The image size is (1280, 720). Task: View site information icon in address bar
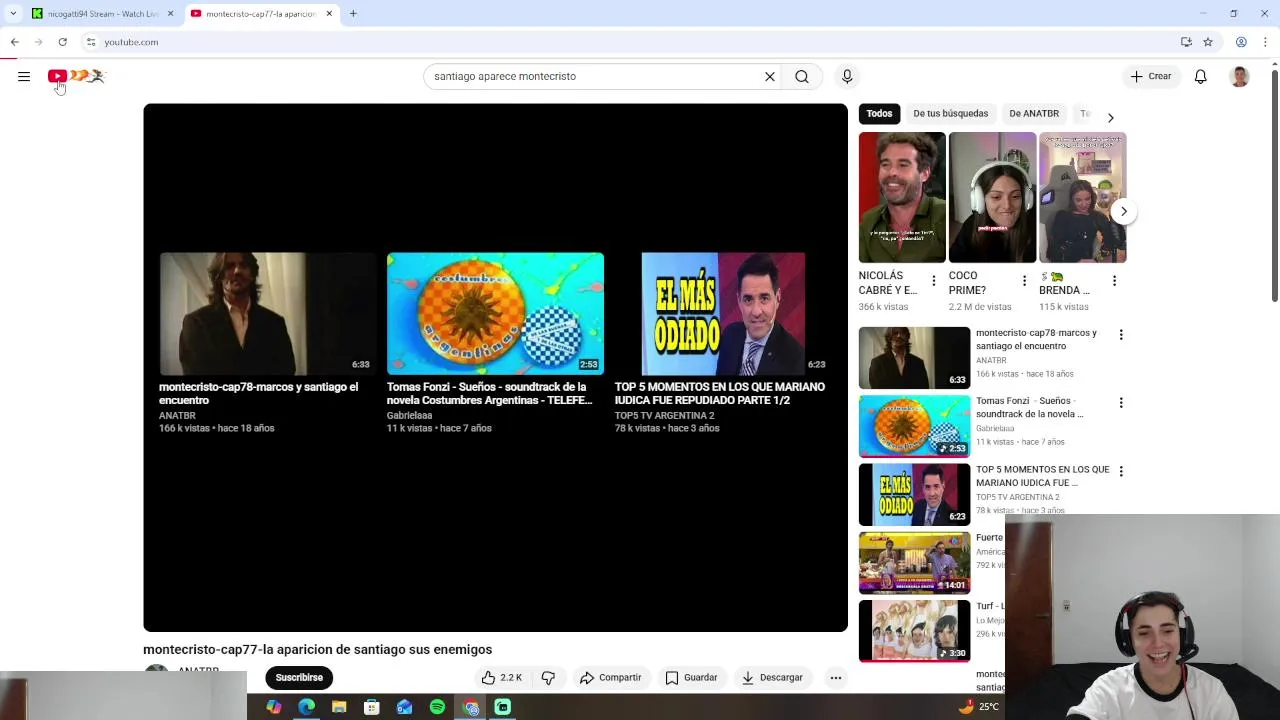[91, 42]
